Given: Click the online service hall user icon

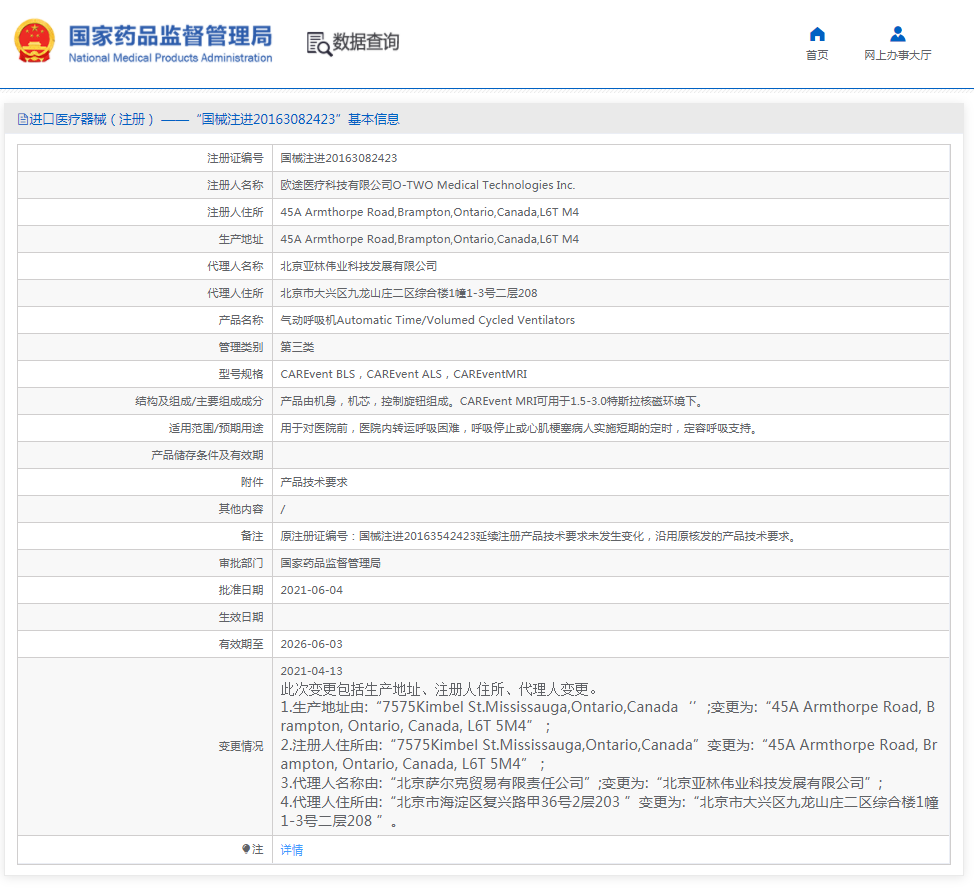Looking at the screenshot, I should [897, 35].
